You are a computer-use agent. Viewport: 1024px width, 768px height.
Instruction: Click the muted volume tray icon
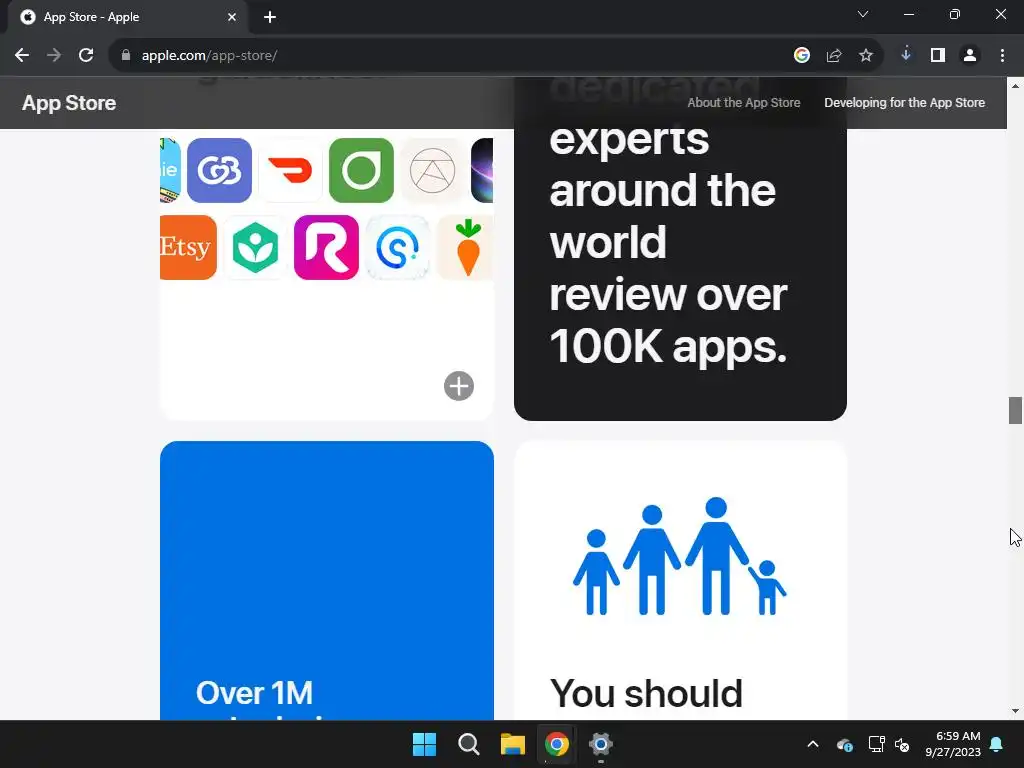pyautogui.click(x=903, y=744)
